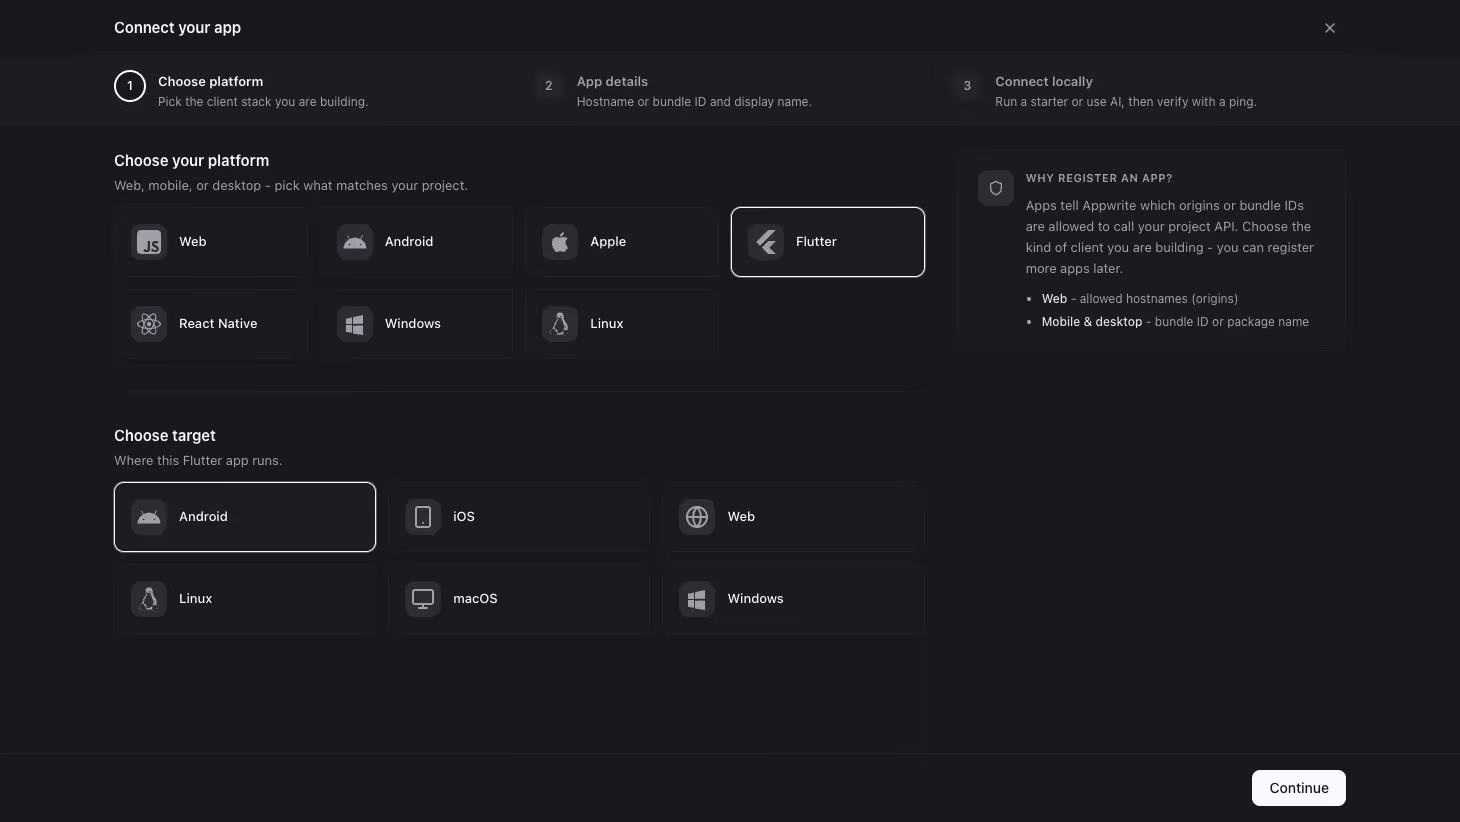Click the WHY REGISTER AN APP? heading

click(1099, 178)
